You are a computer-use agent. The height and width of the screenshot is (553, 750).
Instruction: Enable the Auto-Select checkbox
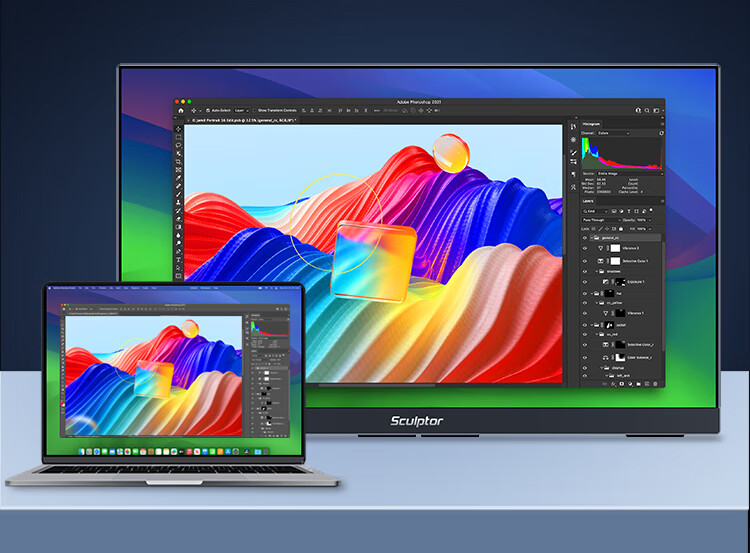pyautogui.click(x=205, y=109)
